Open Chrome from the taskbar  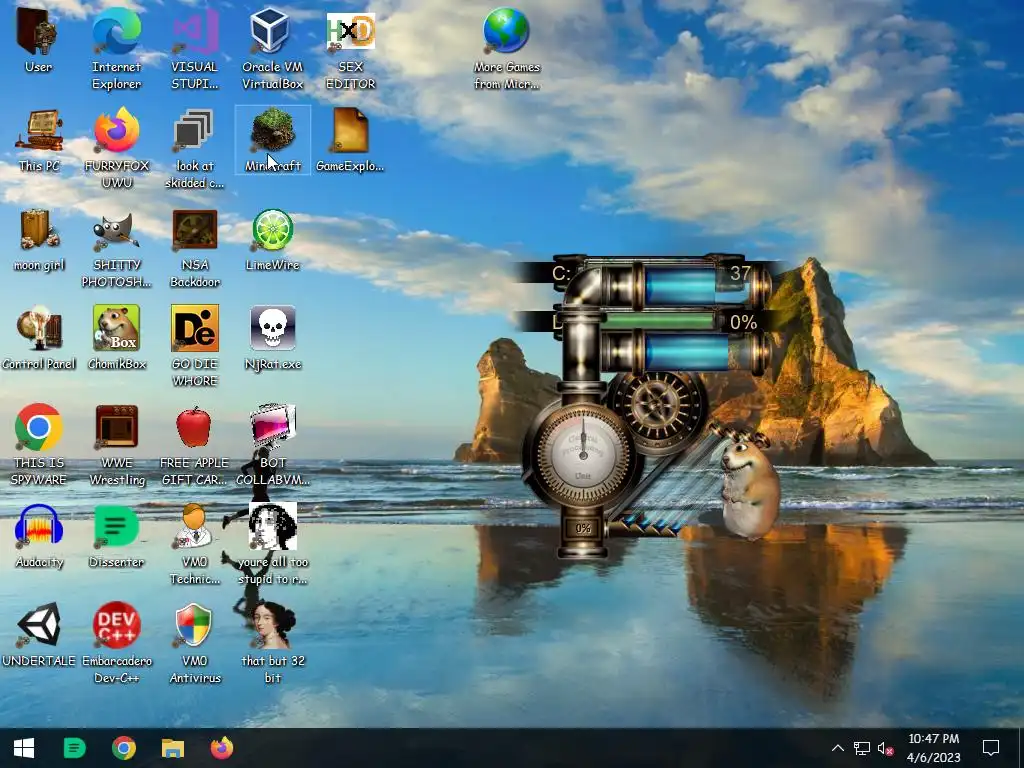tap(123, 748)
